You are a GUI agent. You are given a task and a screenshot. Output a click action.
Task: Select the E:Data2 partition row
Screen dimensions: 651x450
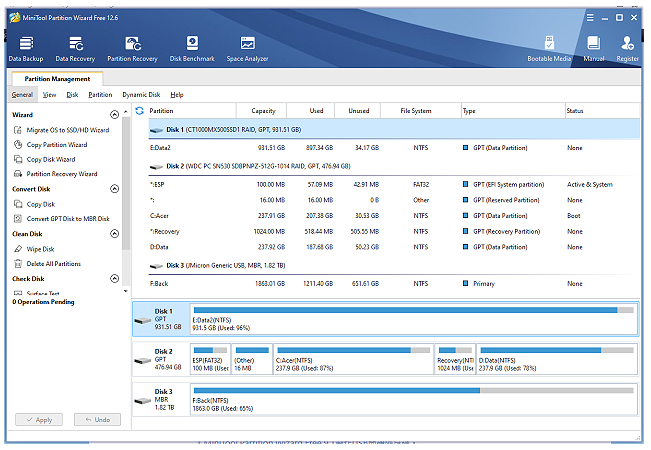tap(394, 147)
